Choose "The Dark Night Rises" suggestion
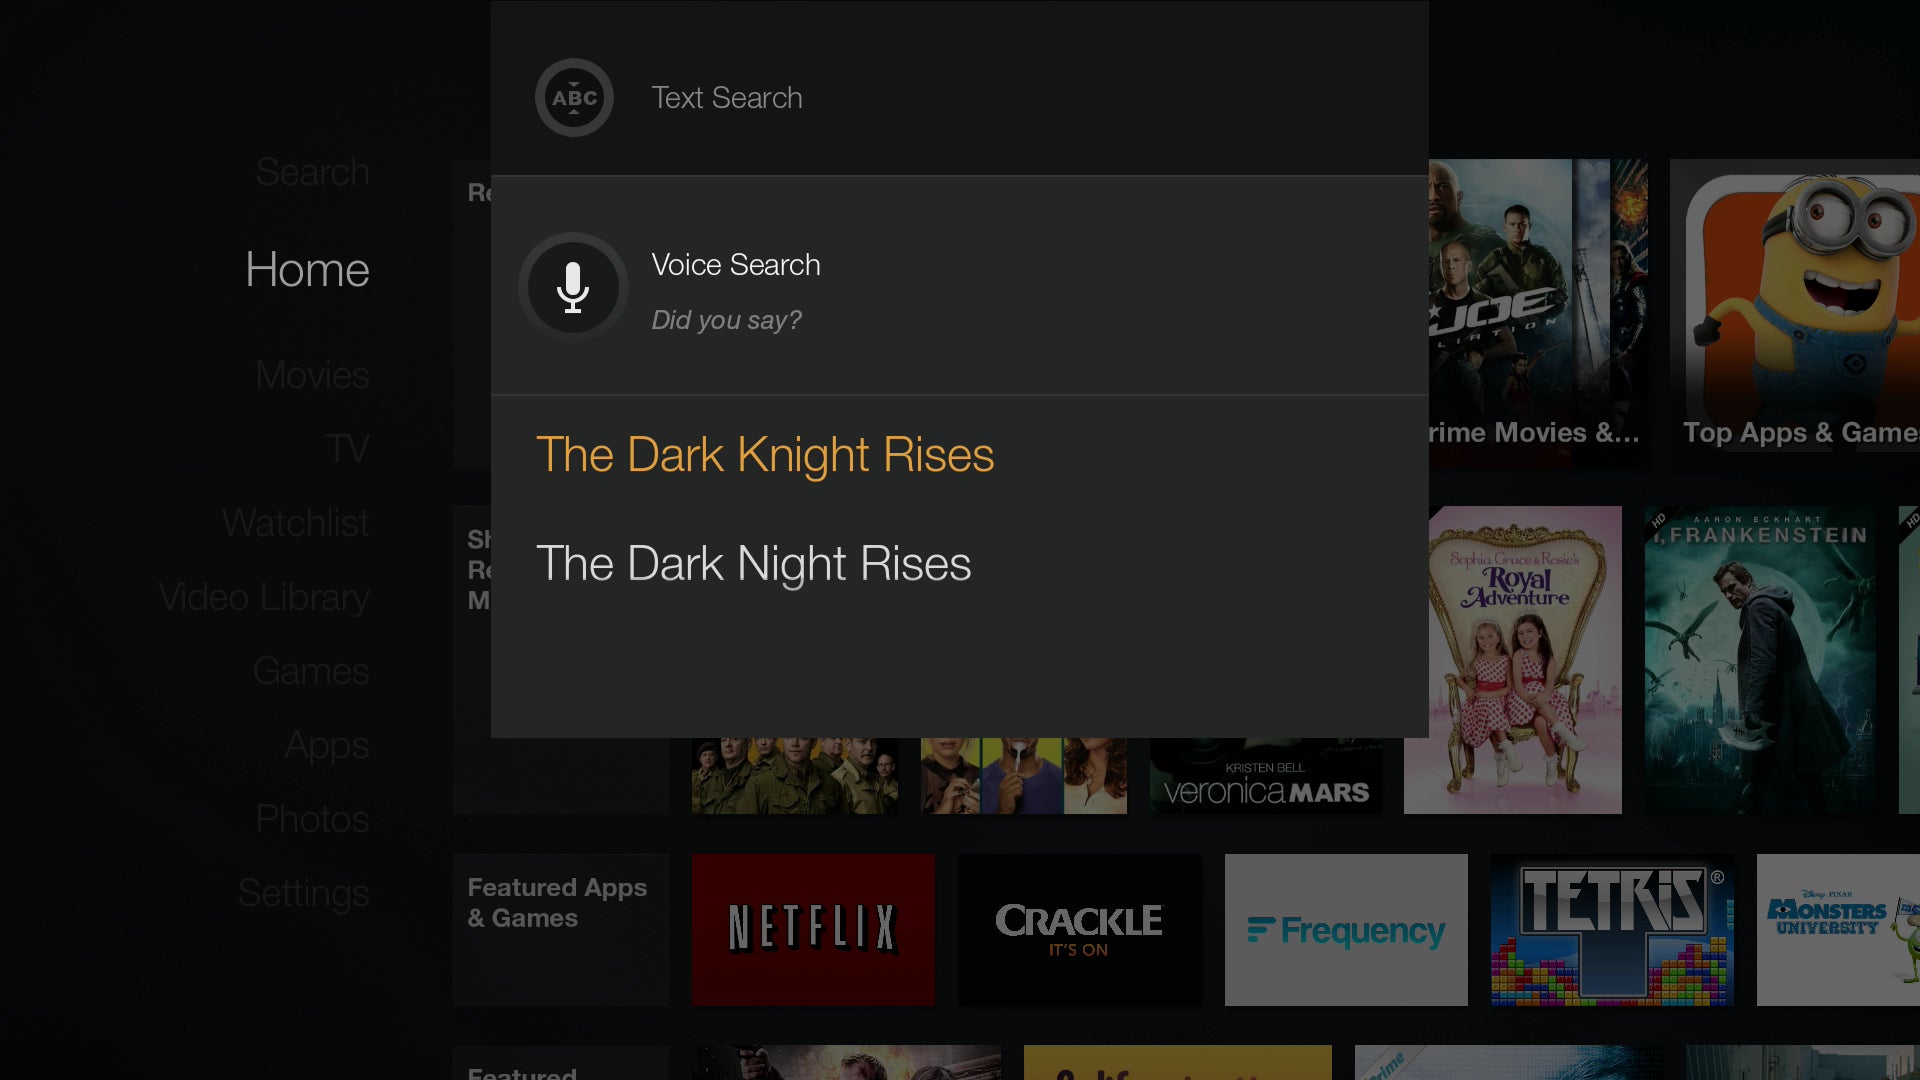This screenshot has width=1920, height=1080. (x=754, y=564)
